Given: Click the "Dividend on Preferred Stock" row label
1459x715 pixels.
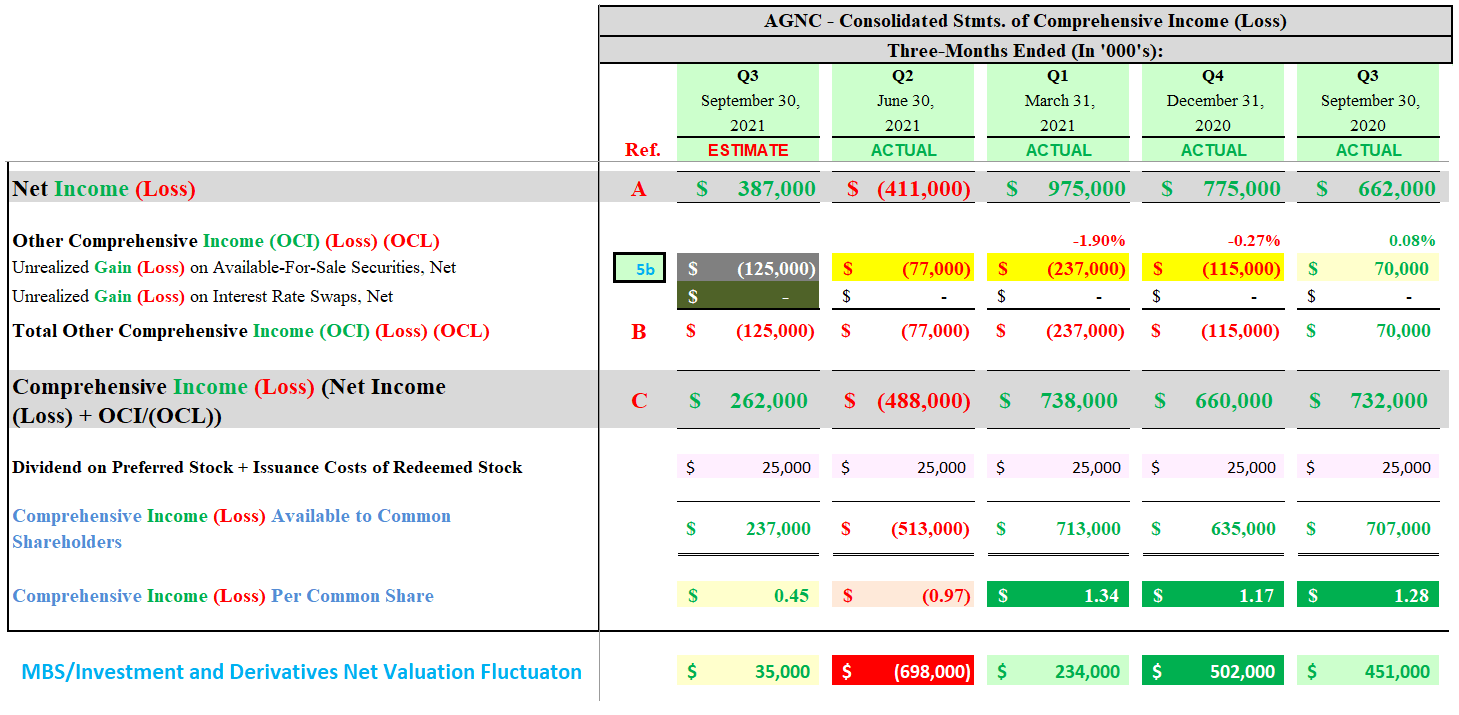Looking at the screenshot, I should pos(267,467).
